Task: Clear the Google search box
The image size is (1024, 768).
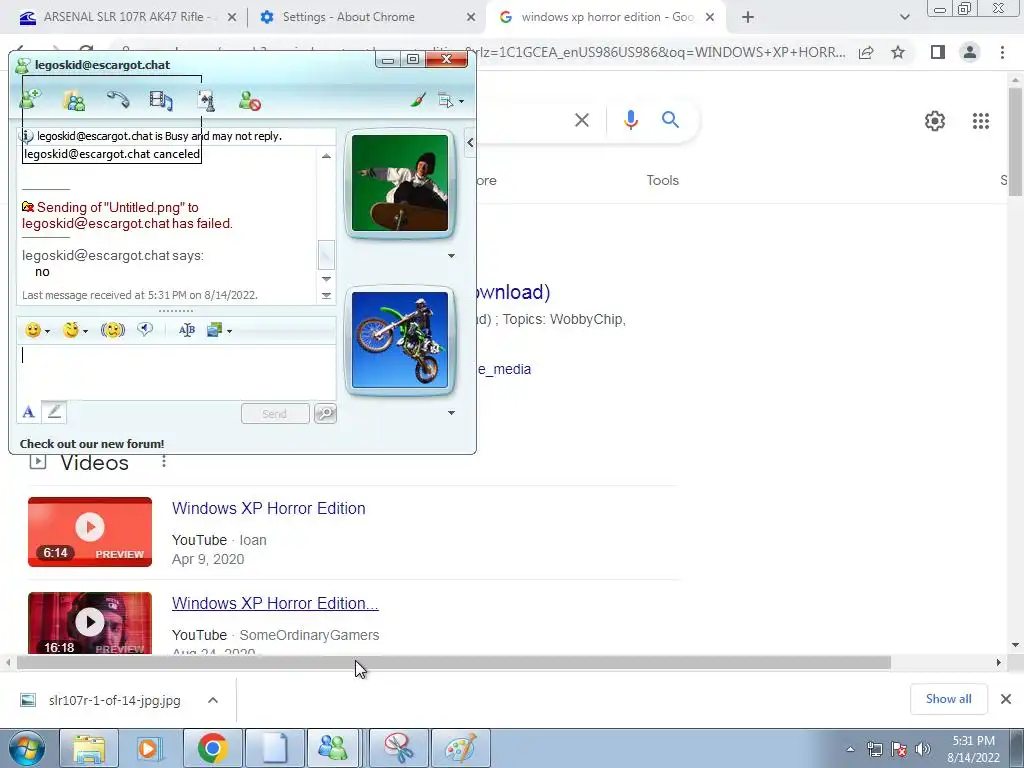Action: (582, 120)
